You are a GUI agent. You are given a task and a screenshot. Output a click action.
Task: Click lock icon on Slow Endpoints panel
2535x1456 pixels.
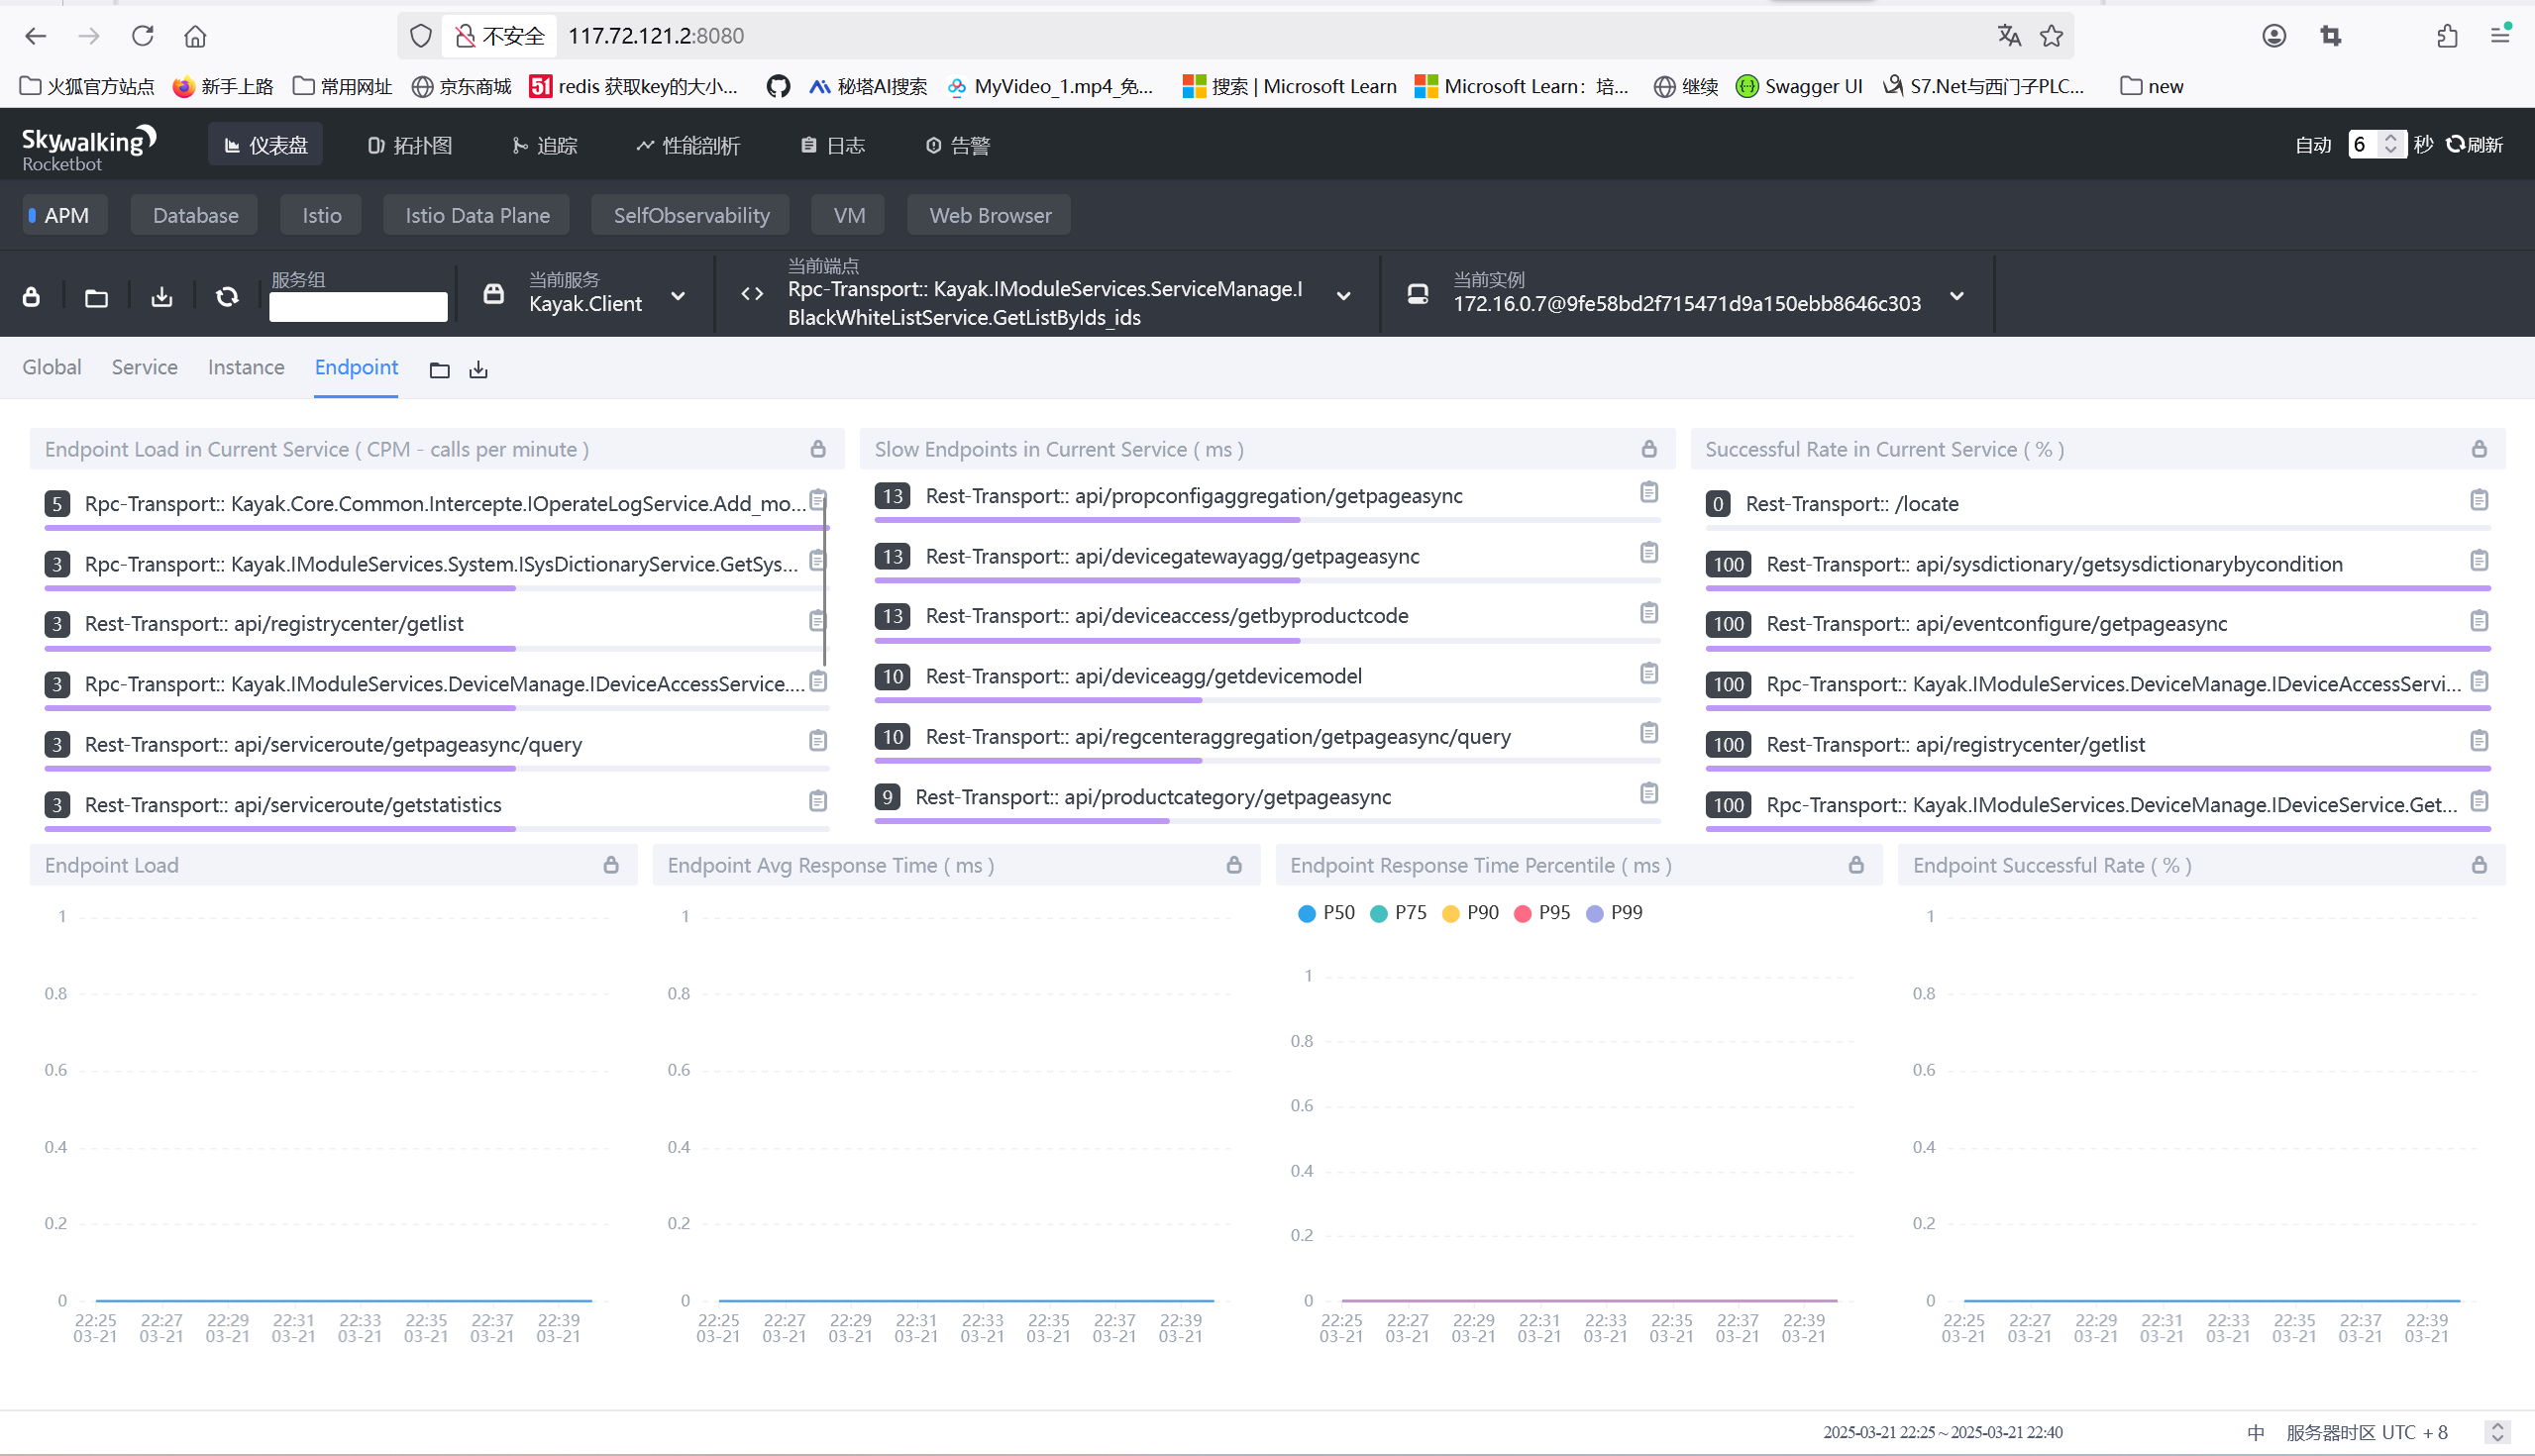pos(1649,449)
